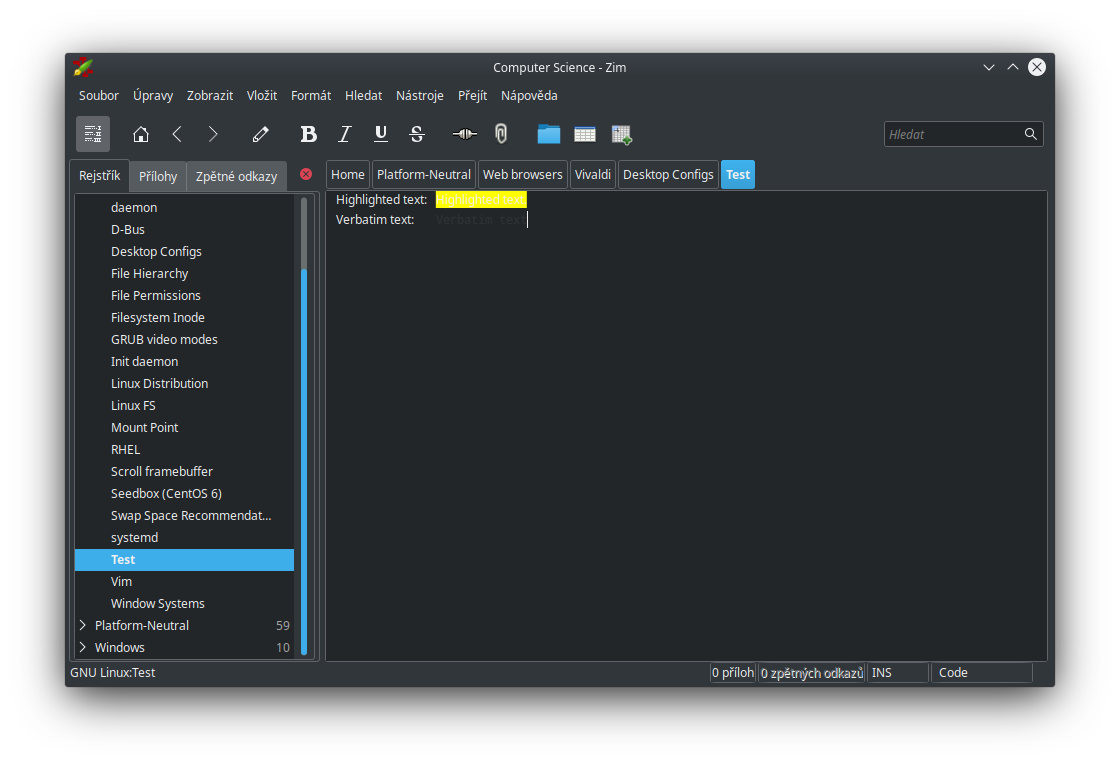Toggle underline formatting

pyautogui.click(x=381, y=133)
